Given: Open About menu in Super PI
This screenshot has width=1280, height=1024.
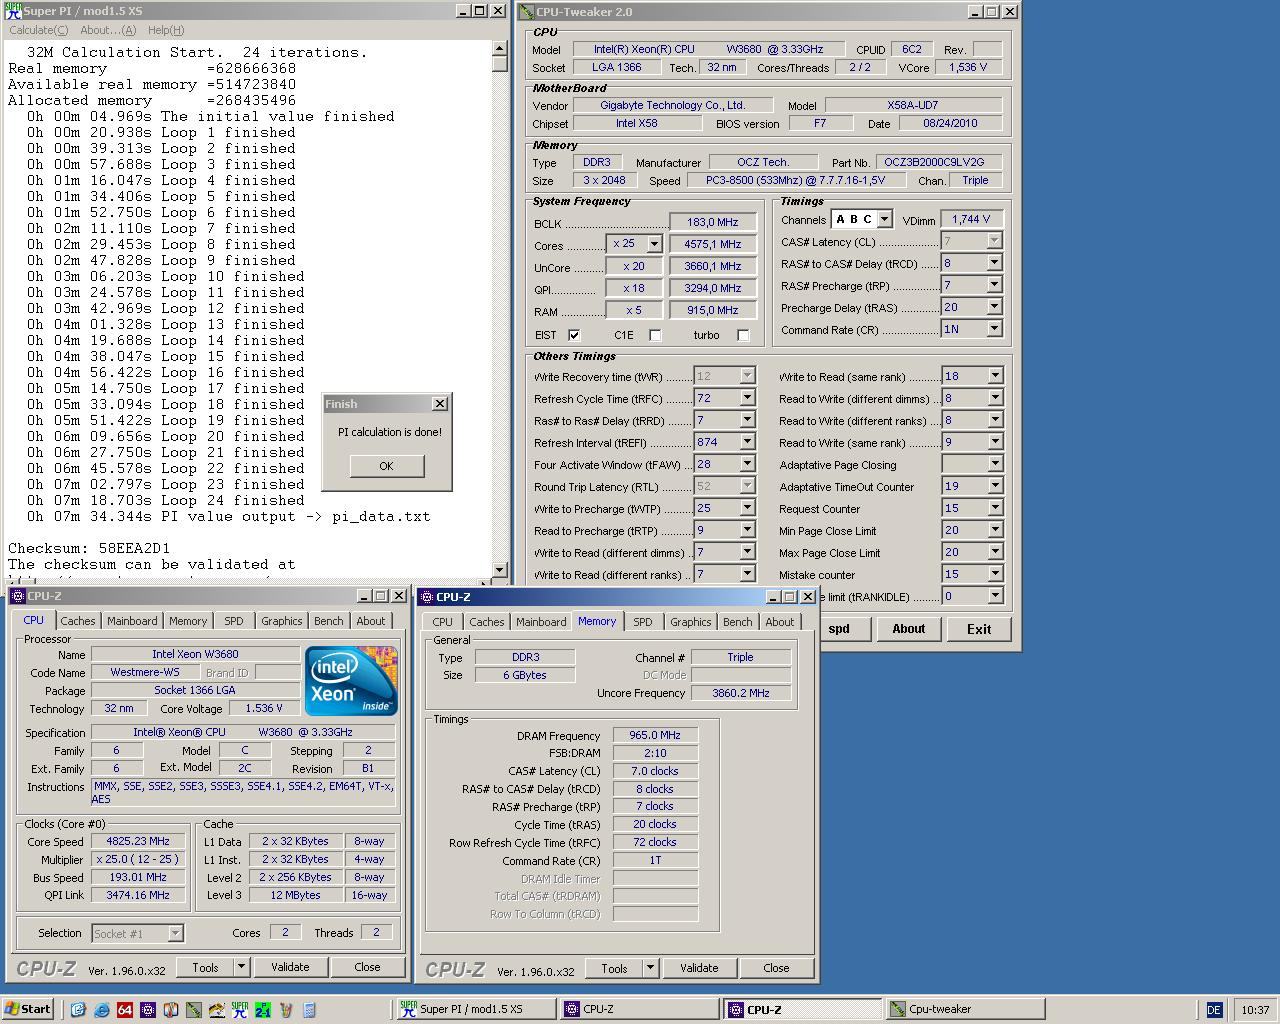Looking at the screenshot, I should [x=108, y=30].
